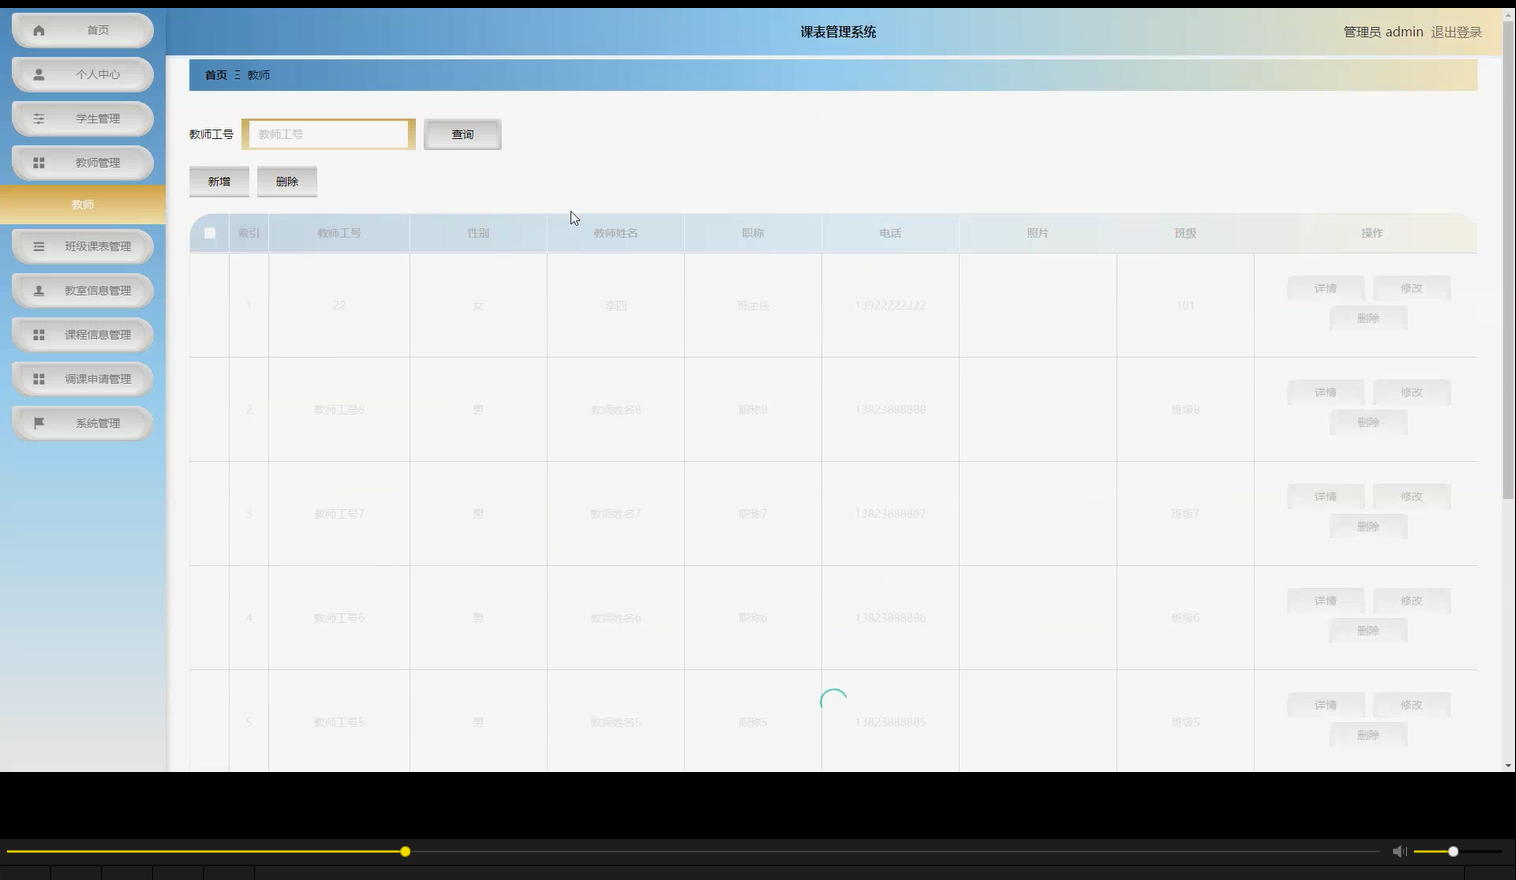The width and height of the screenshot is (1516, 880).
Task: Click 删除 in the 教师姓名6 row
Action: (1368, 630)
